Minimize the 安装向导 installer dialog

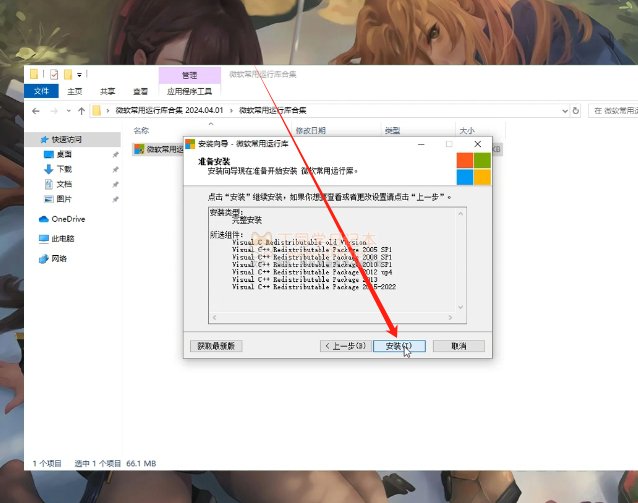click(421, 144)
